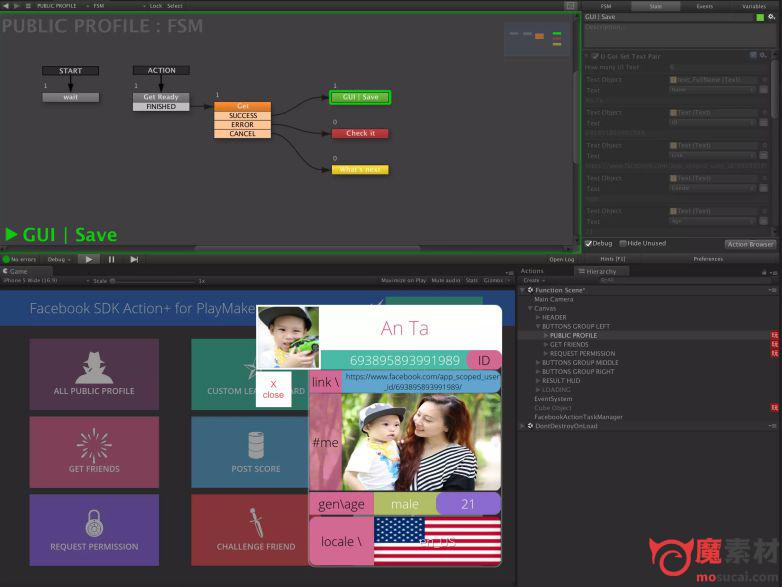Click the profile avatar photo of An Ta

coord(288,337)
